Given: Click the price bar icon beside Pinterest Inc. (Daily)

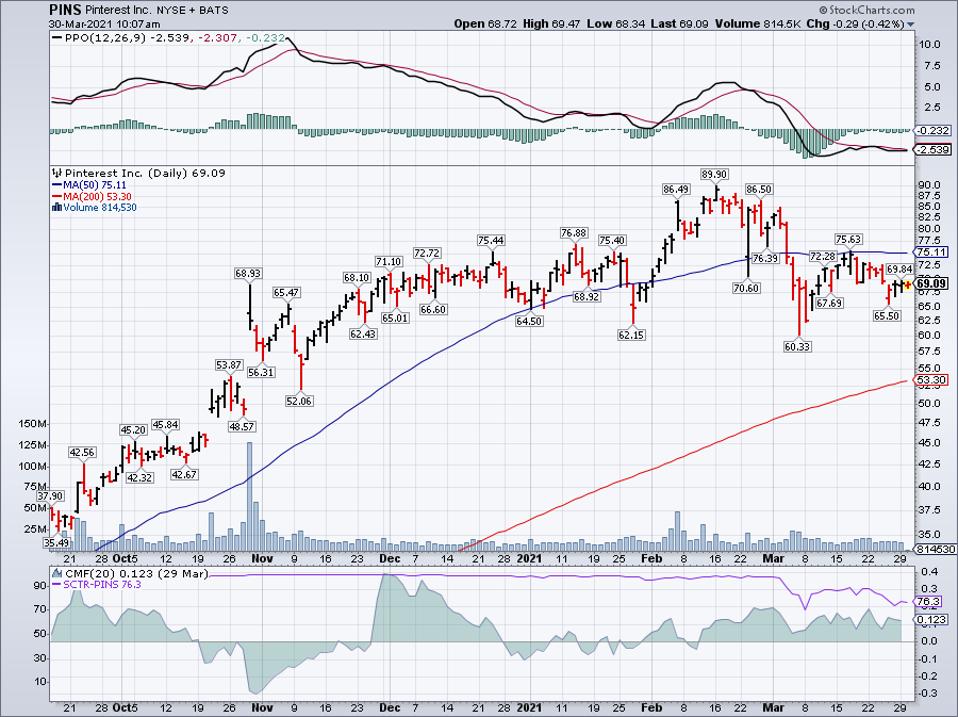Looking at the screenshot, I should click(57, 173).
